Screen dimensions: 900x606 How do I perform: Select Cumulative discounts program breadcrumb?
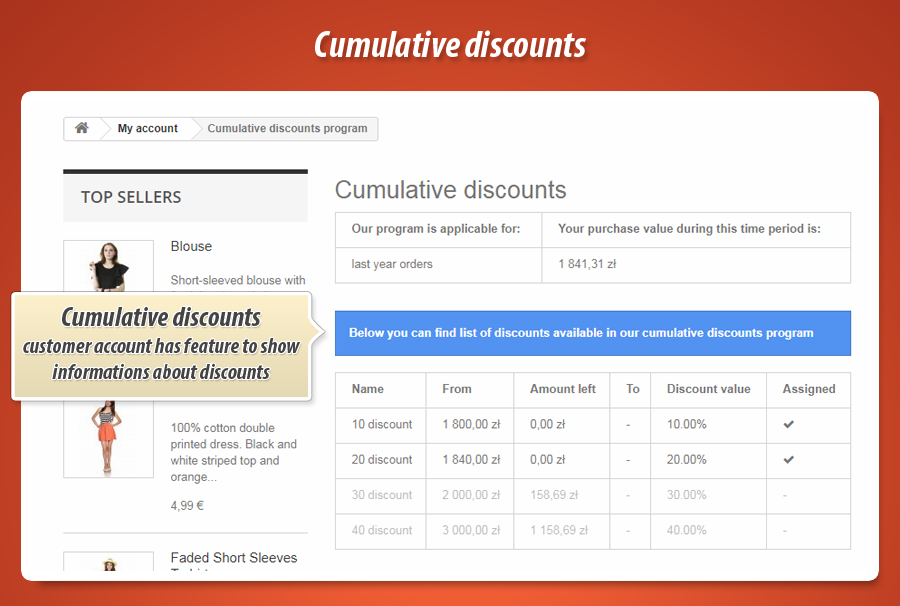point(287,128)
